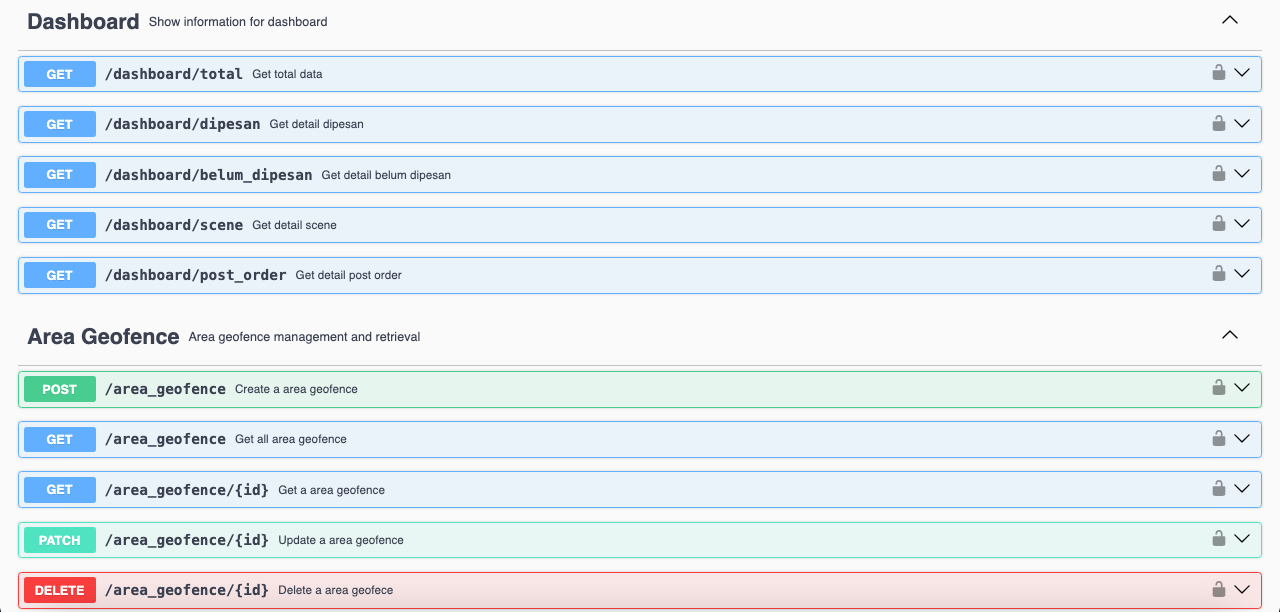Expand chevron on Get all area geofence

(x=1242, y=438)
